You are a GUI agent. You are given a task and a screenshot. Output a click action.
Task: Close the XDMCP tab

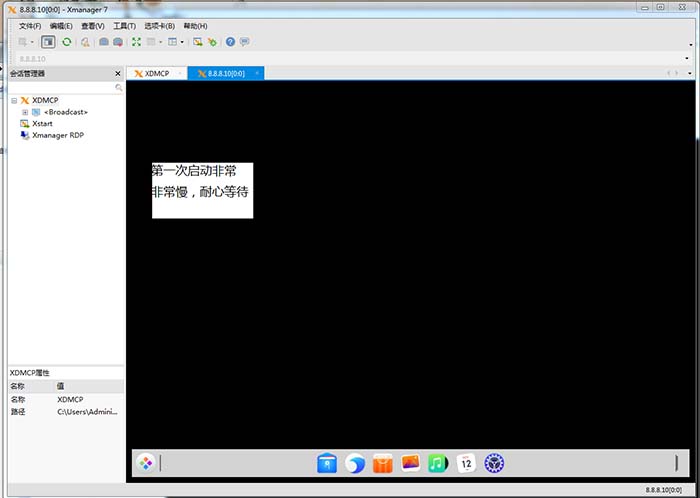click(x=180, y=74)
